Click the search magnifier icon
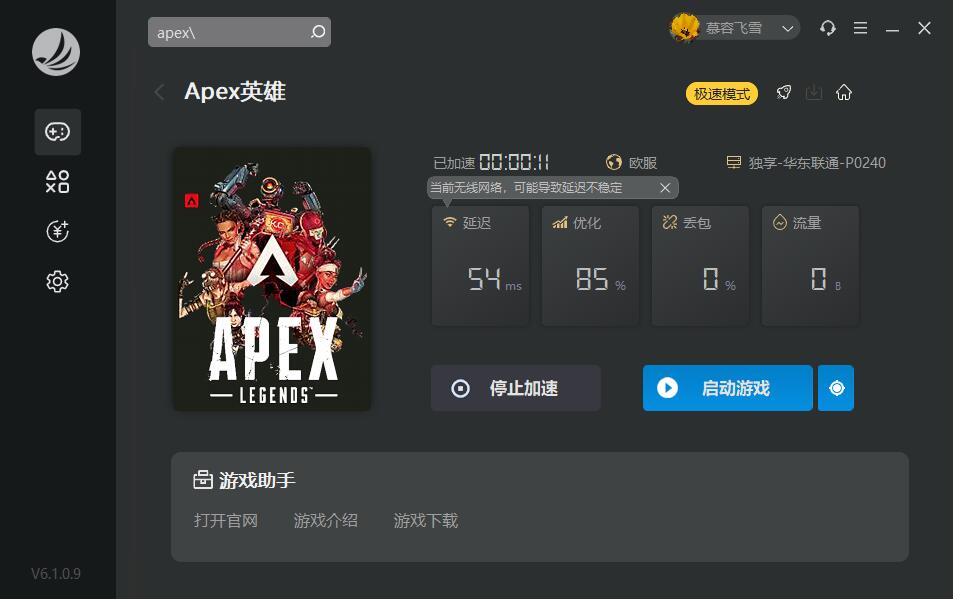 click(318, 32)
